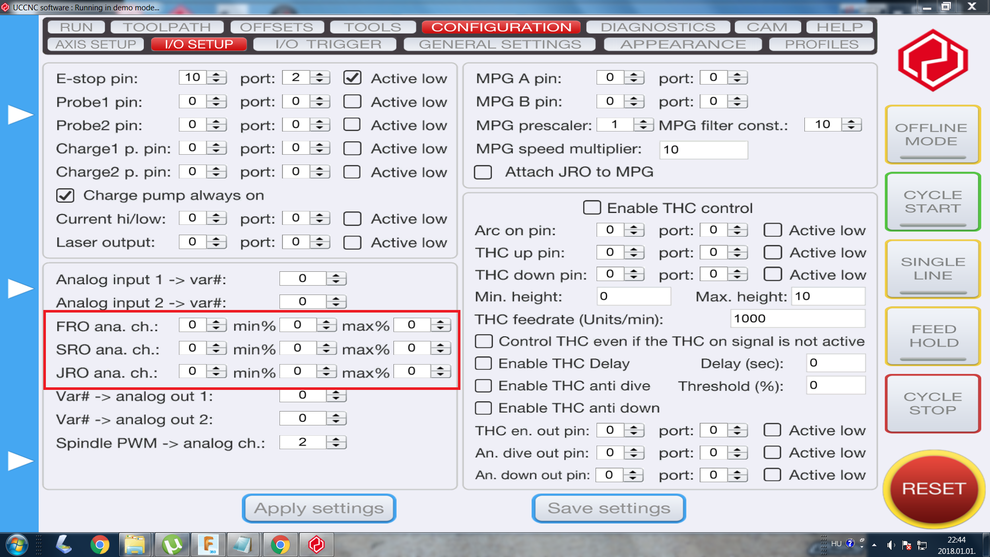This screenshot has width=990, height=557.
Task: Adjust MPG filter const. stepper
Action: pos(851,124)
